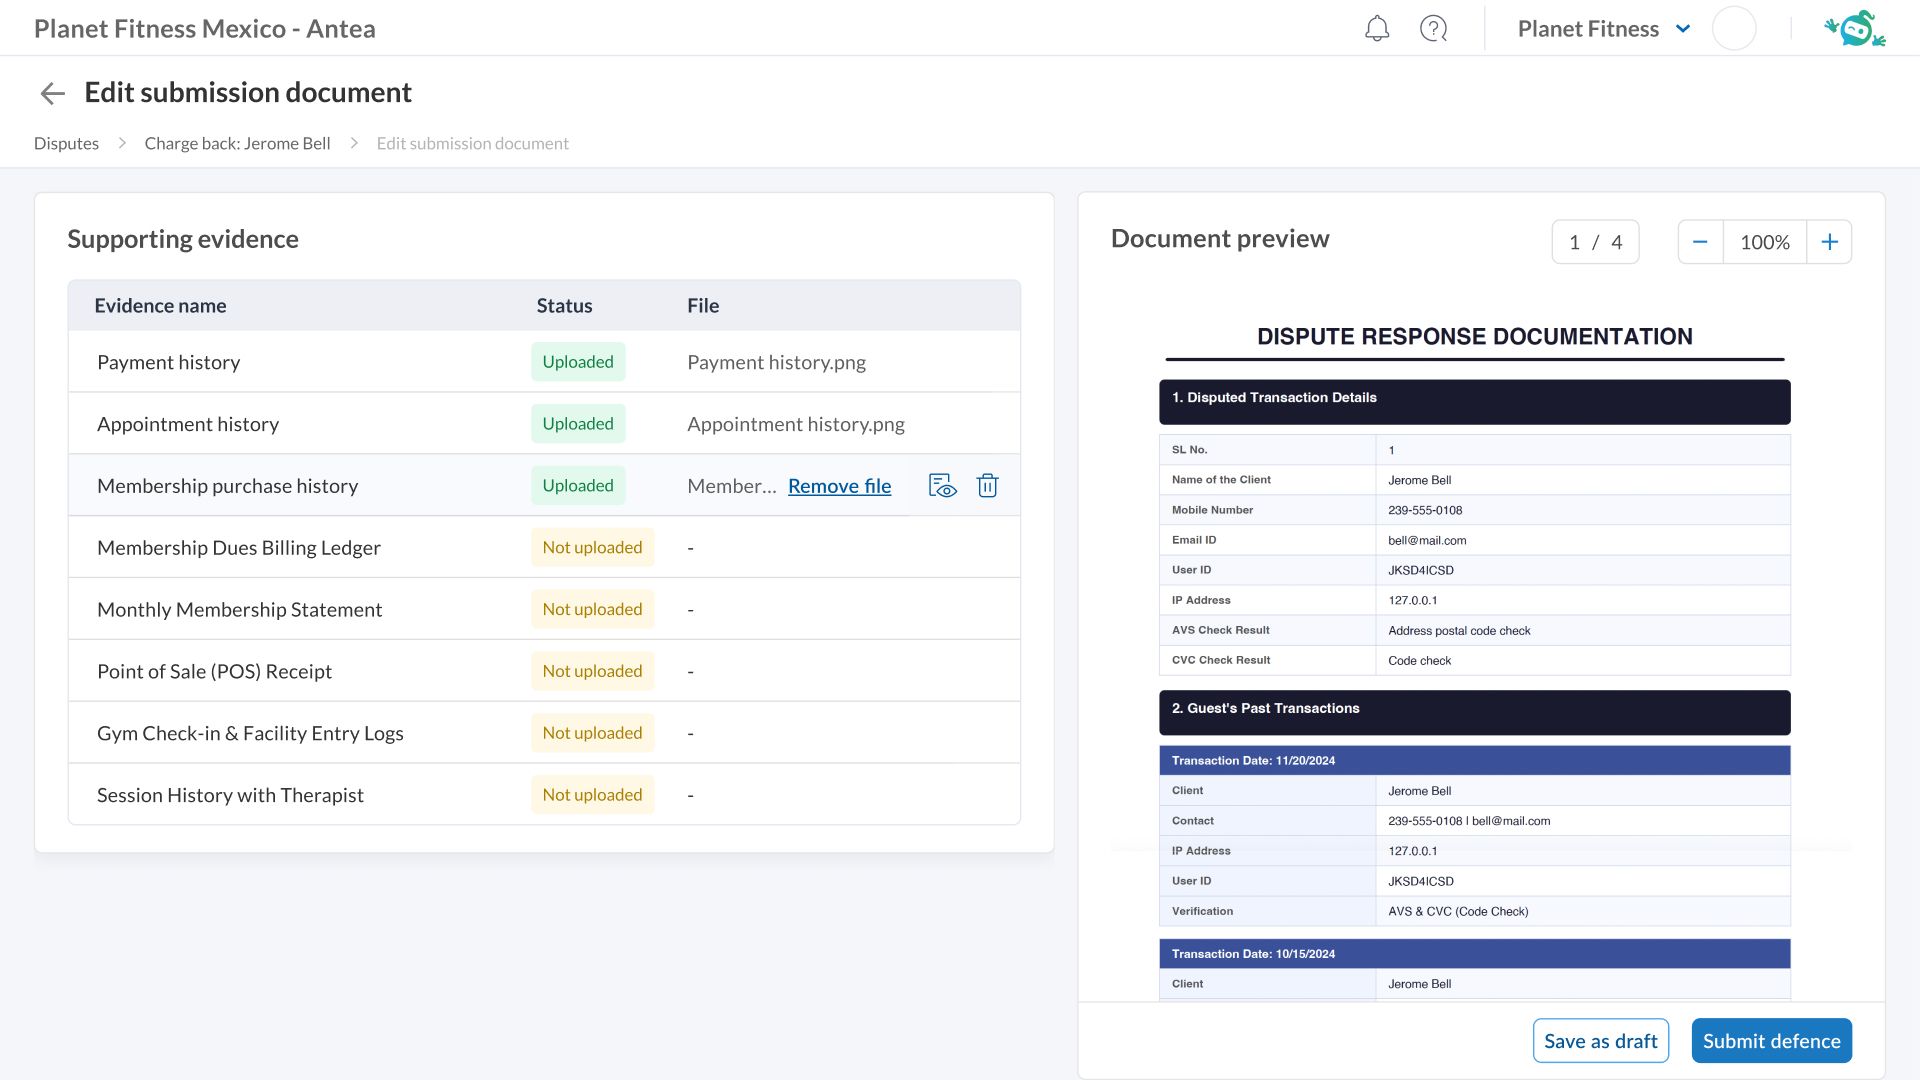
Task: Click the notifications bell icon
Action: pos(1377,29)
